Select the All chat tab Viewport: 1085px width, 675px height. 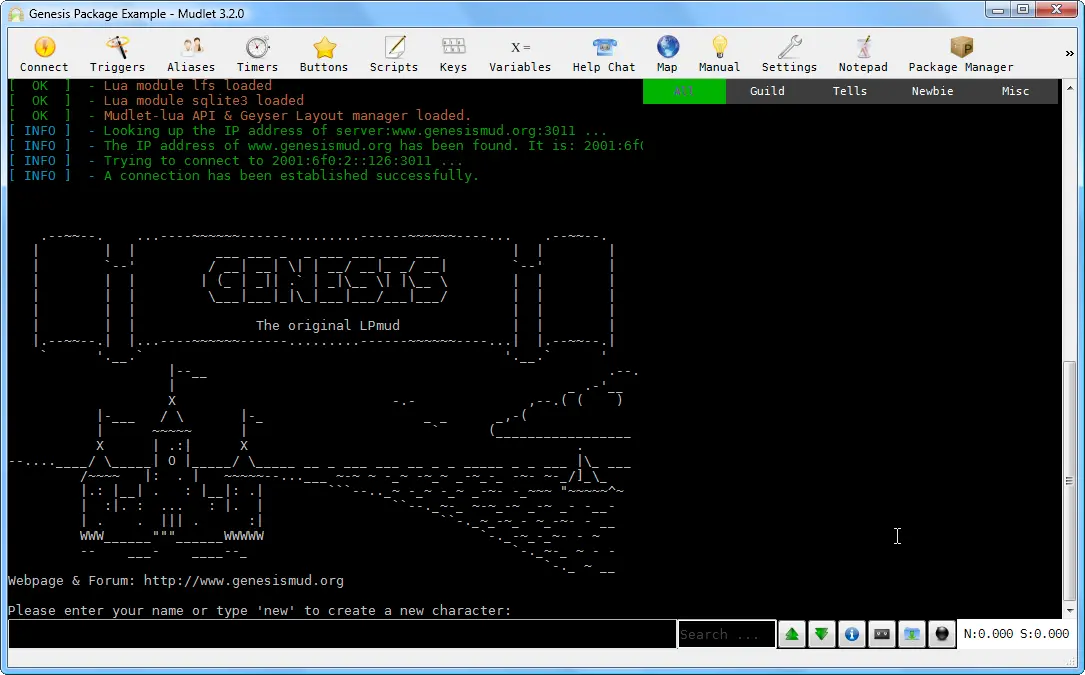[684, 91]
